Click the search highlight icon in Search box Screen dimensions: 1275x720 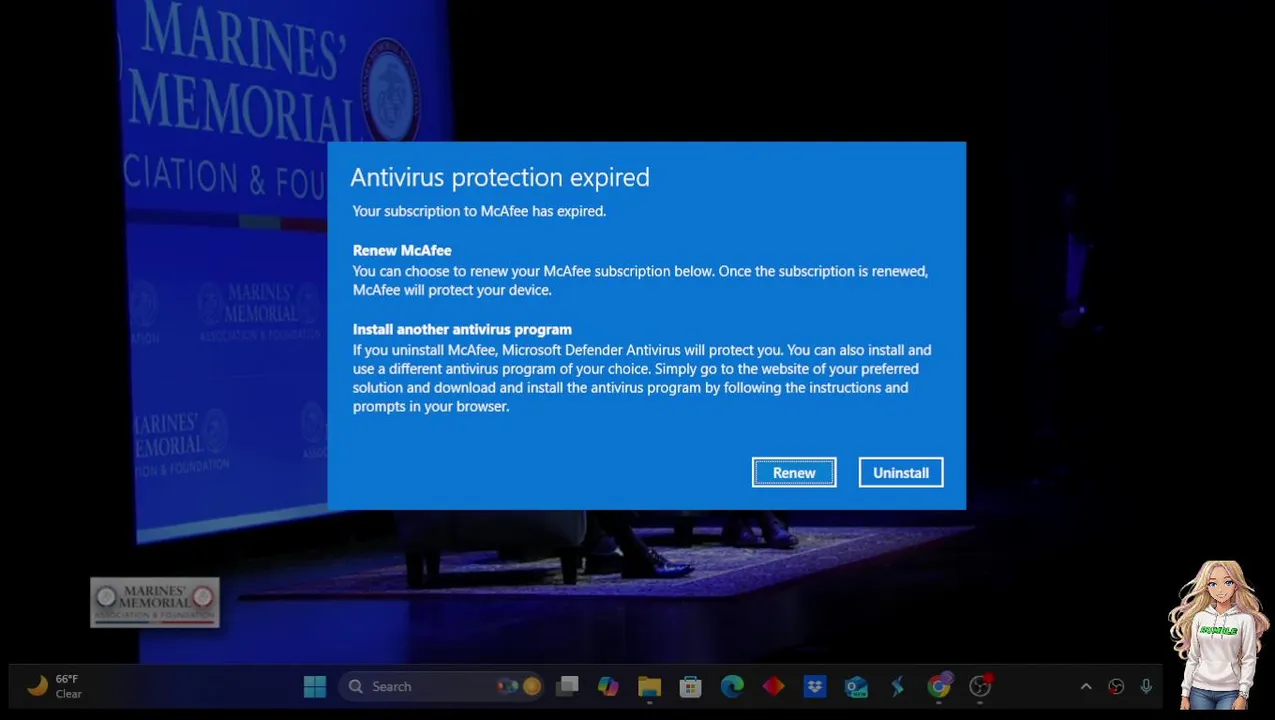coord(519,686)
